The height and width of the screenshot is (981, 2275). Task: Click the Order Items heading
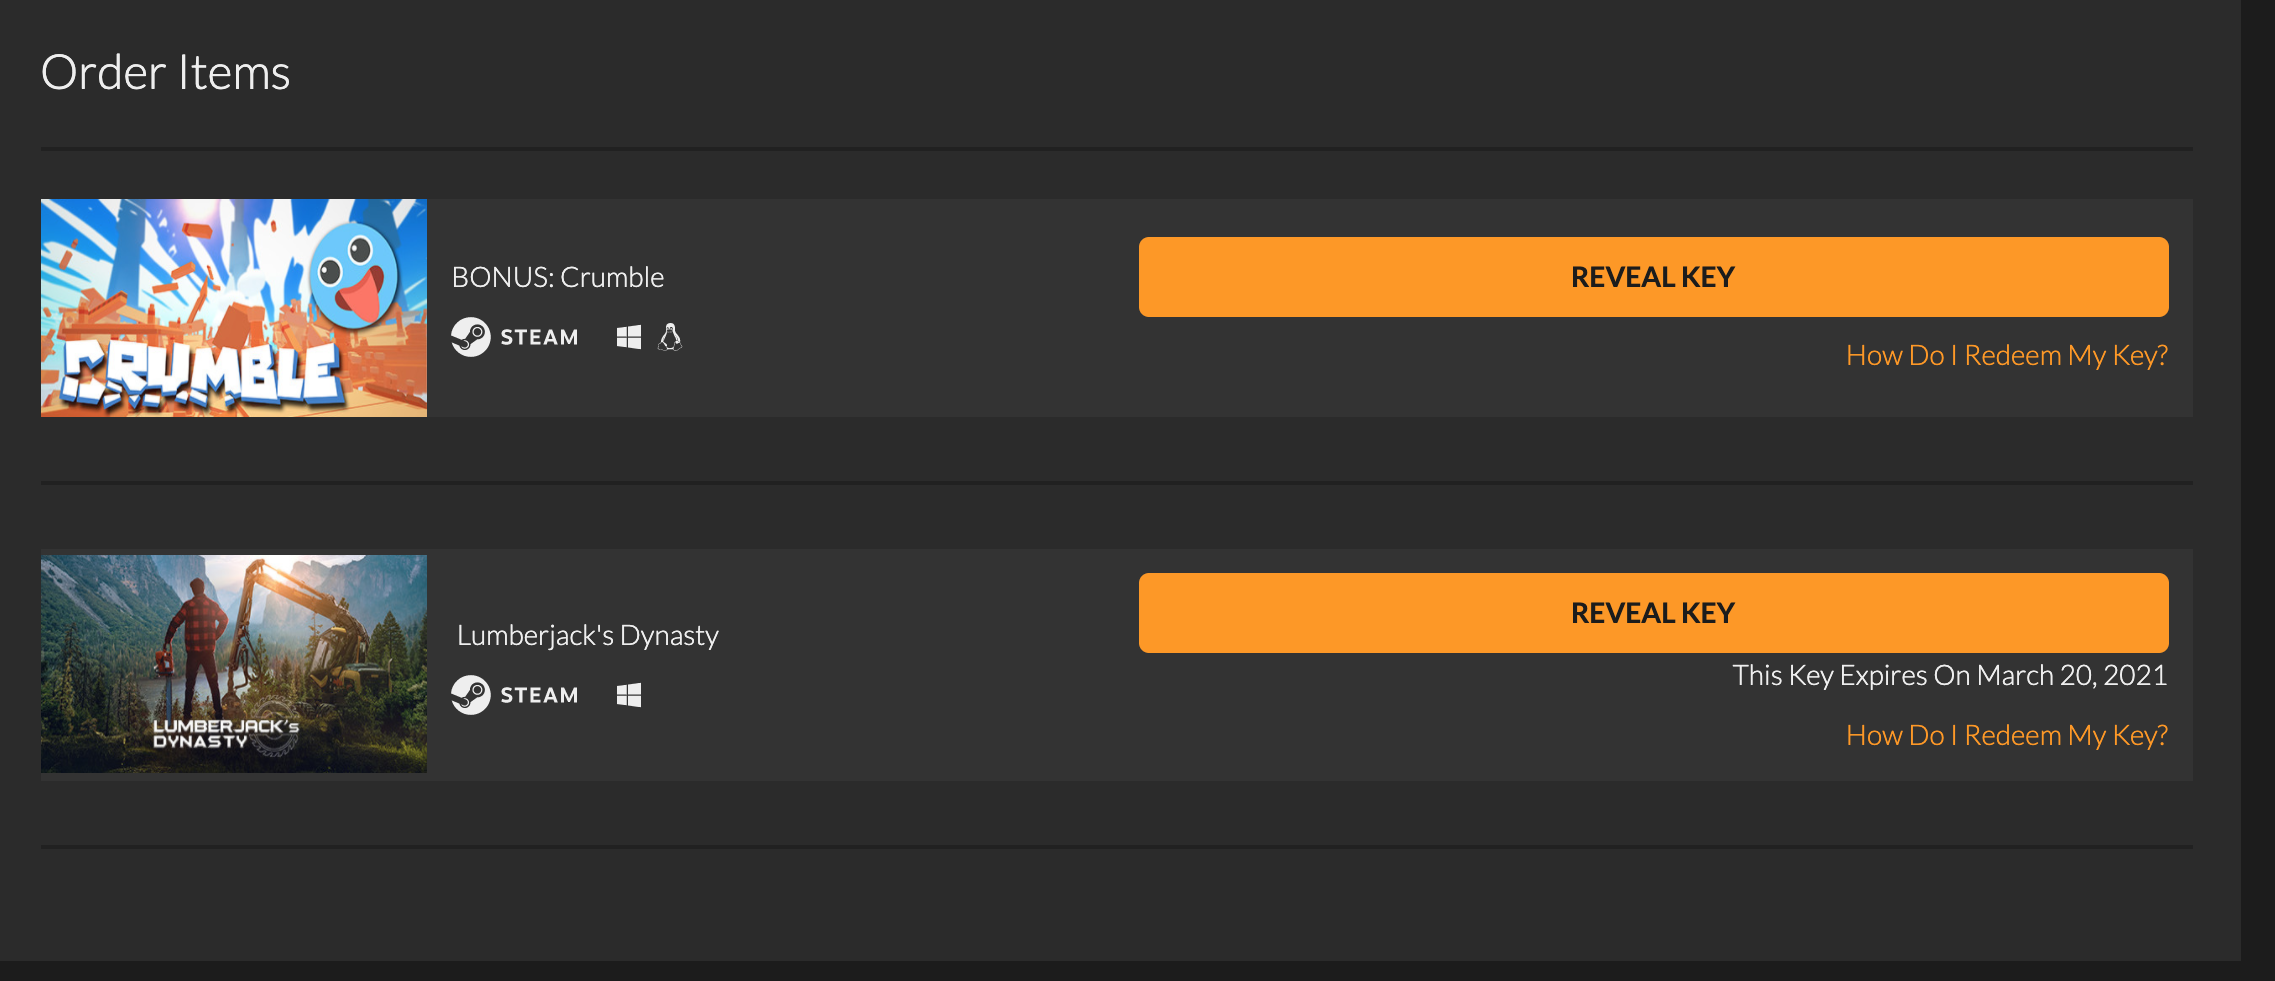165,71
